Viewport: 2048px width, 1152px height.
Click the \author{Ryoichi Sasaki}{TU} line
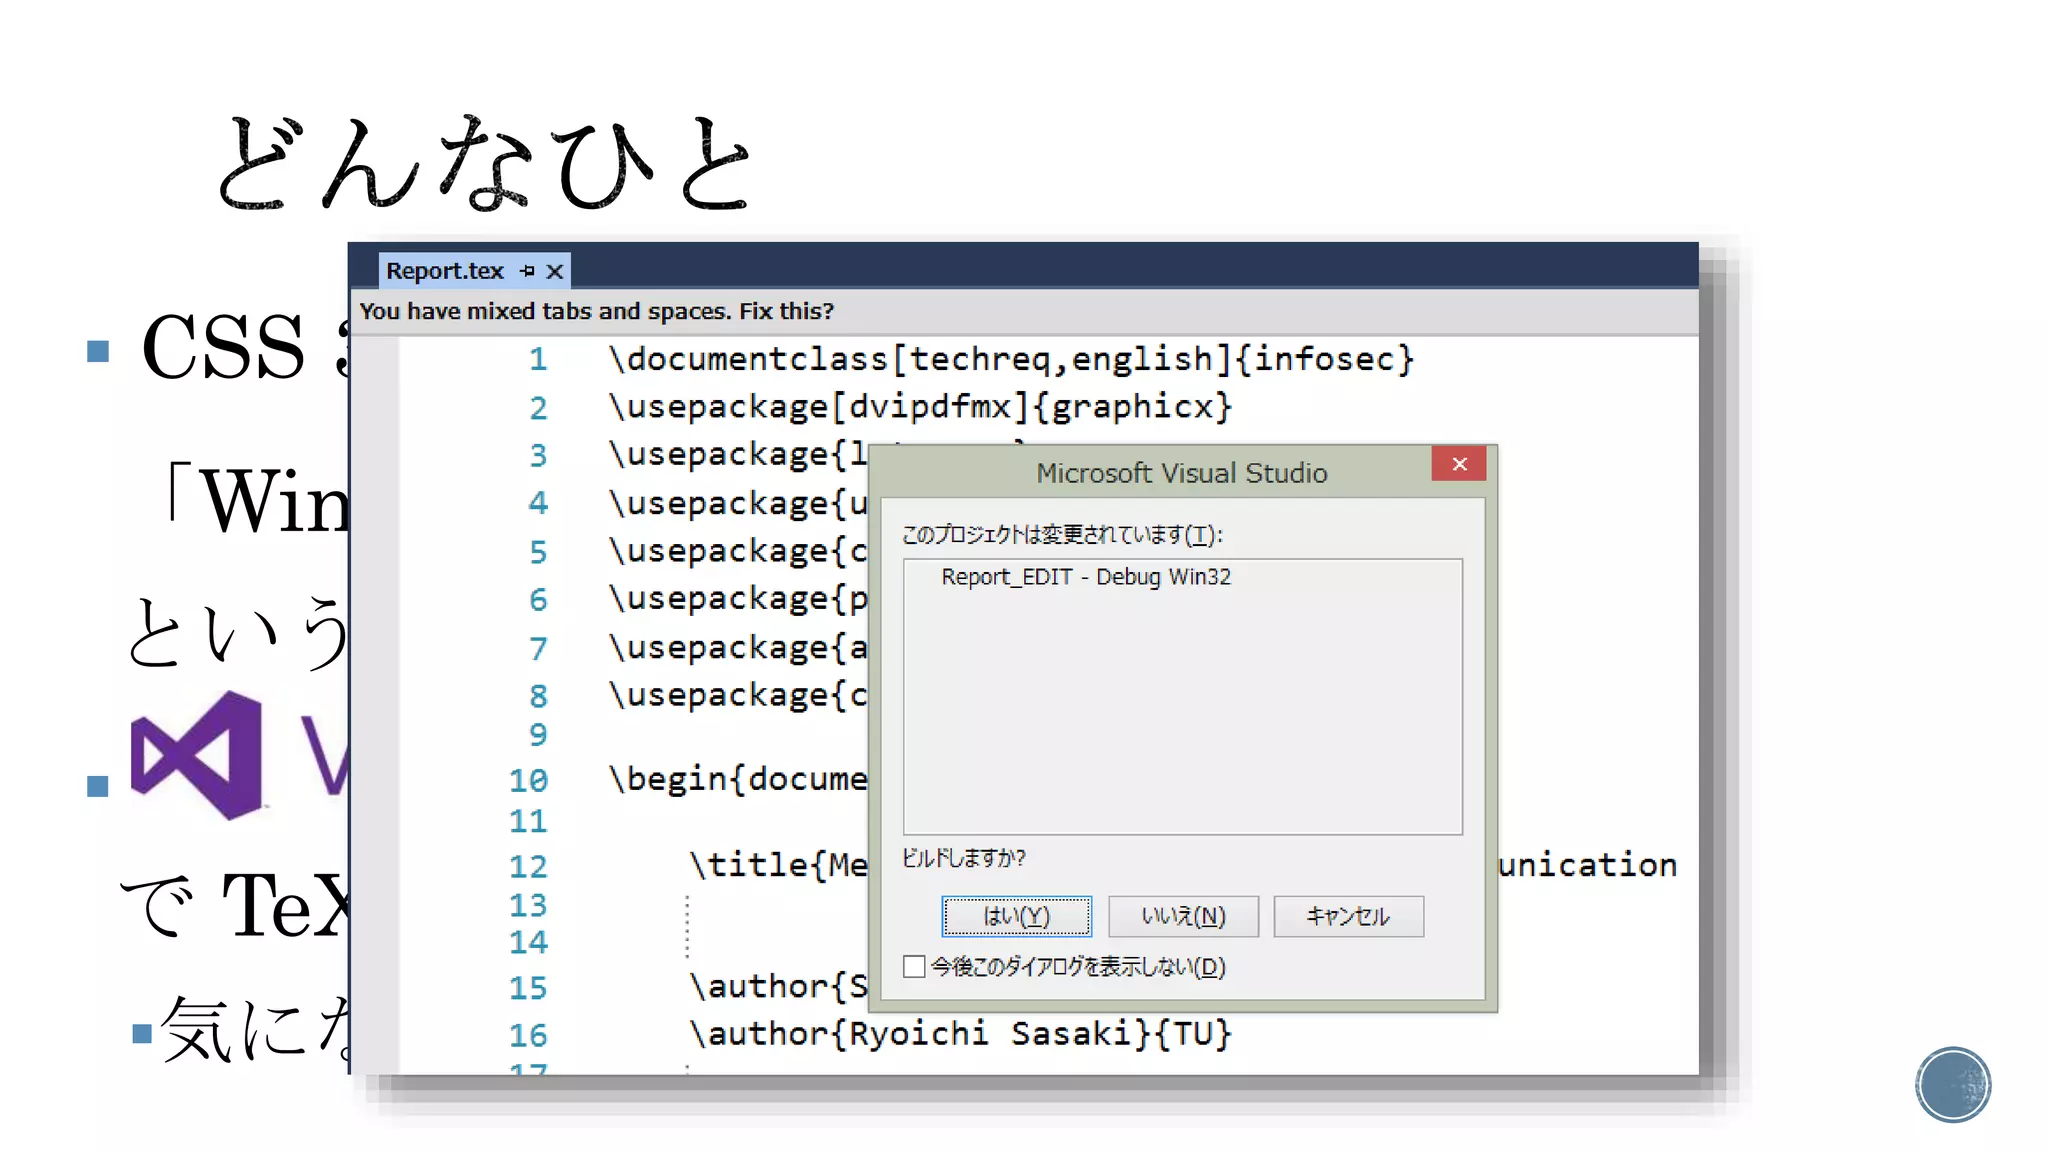(960, 1033)
